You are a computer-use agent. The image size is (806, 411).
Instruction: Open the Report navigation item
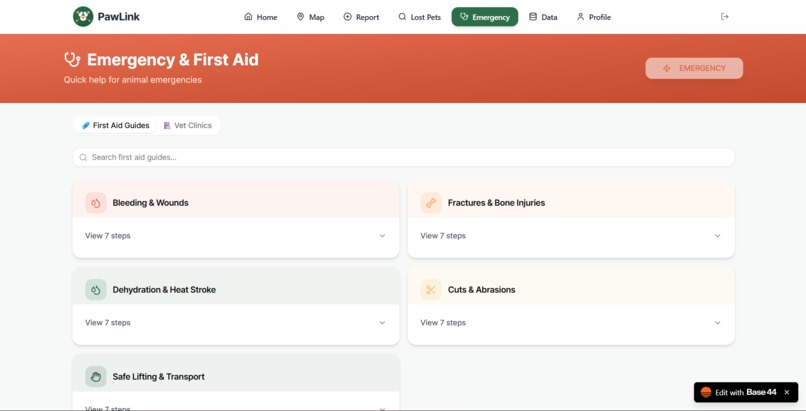click(361, 17)
